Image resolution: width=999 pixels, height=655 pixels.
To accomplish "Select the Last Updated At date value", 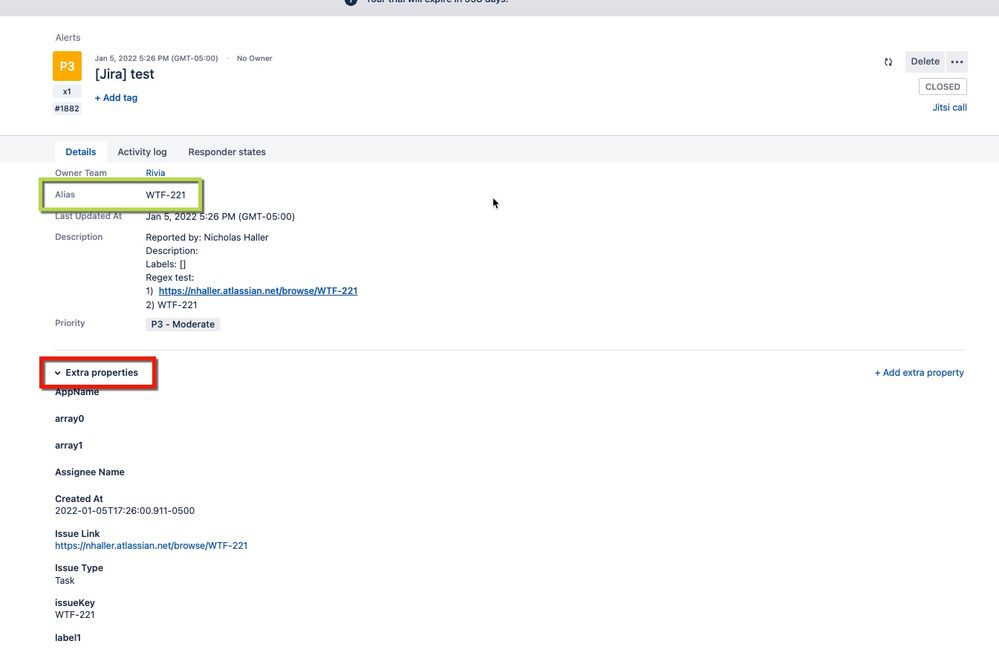I will 220,217.
